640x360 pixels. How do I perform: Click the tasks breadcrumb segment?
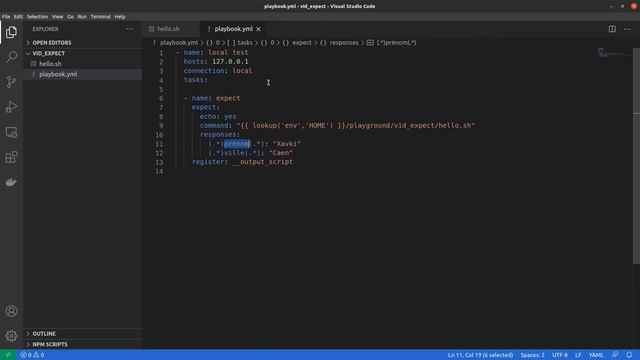(x=245, y=42)
